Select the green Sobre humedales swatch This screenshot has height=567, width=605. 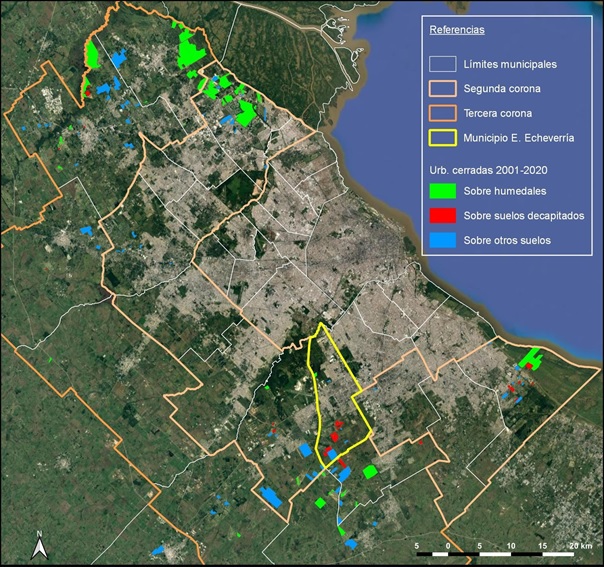tap(442, 191)
